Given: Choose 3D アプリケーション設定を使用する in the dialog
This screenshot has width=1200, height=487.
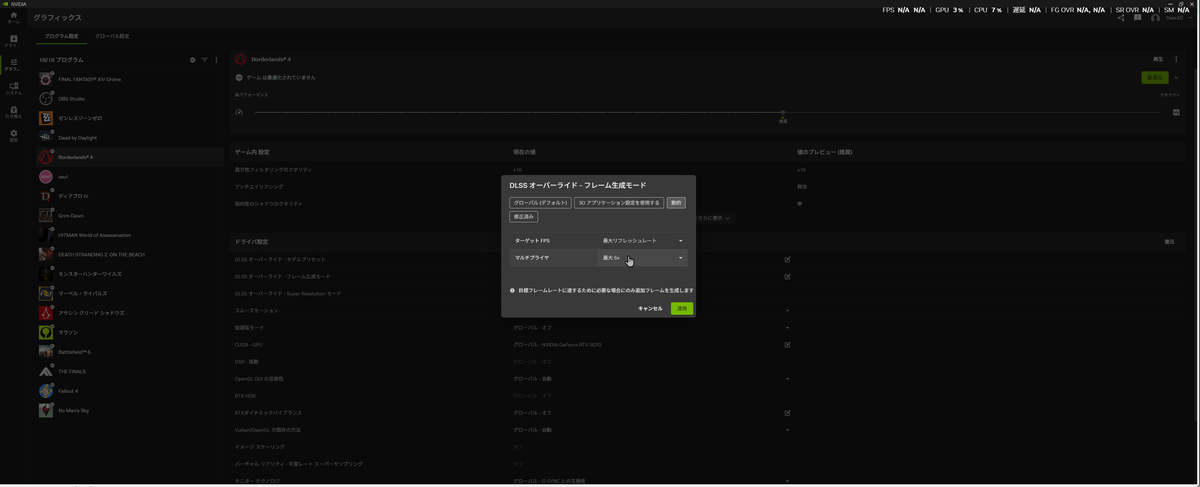Looking at the screenshot, I should (x=619, y=202).
